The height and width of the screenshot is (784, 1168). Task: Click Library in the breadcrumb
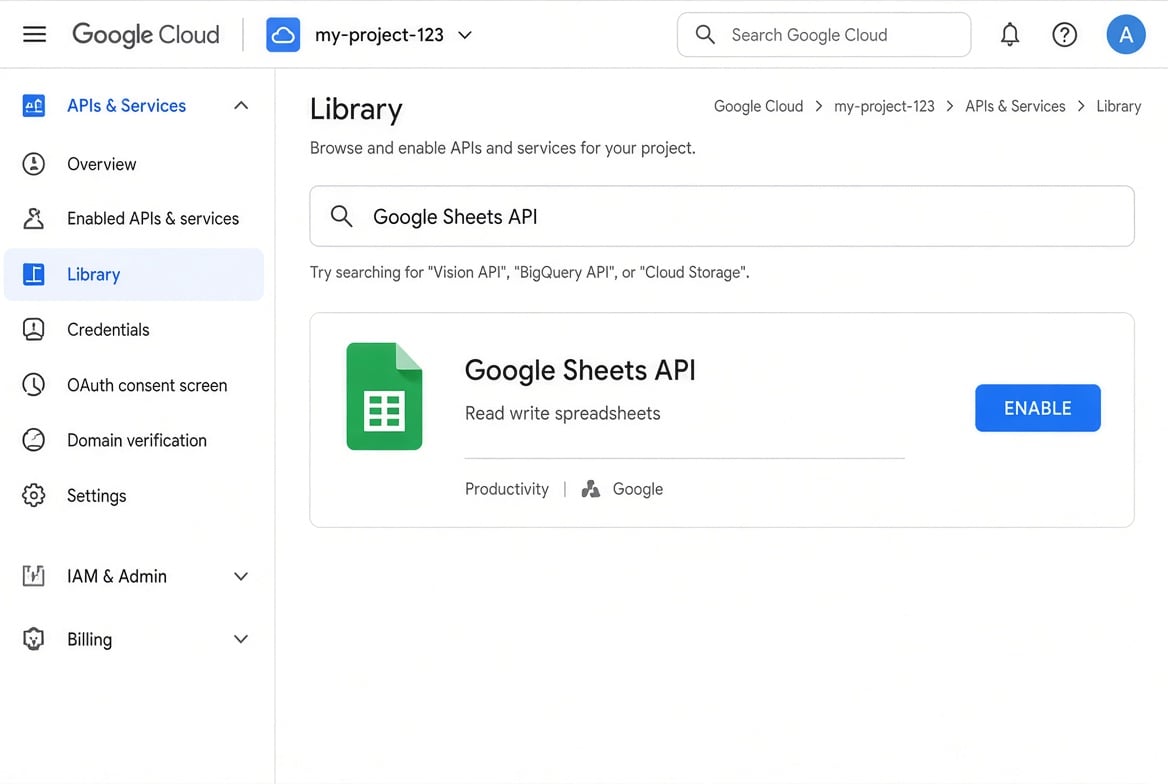pyautogui.click(x=1119, y=106)
